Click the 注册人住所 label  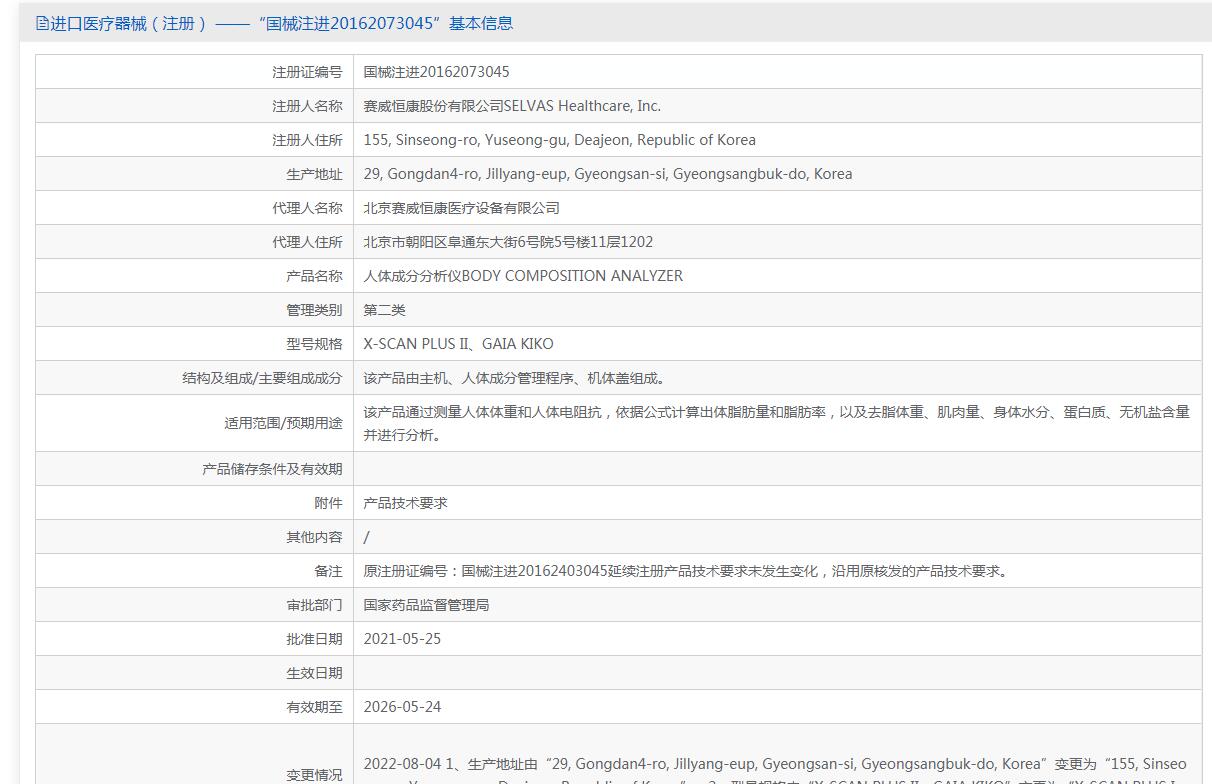point(307,140)
